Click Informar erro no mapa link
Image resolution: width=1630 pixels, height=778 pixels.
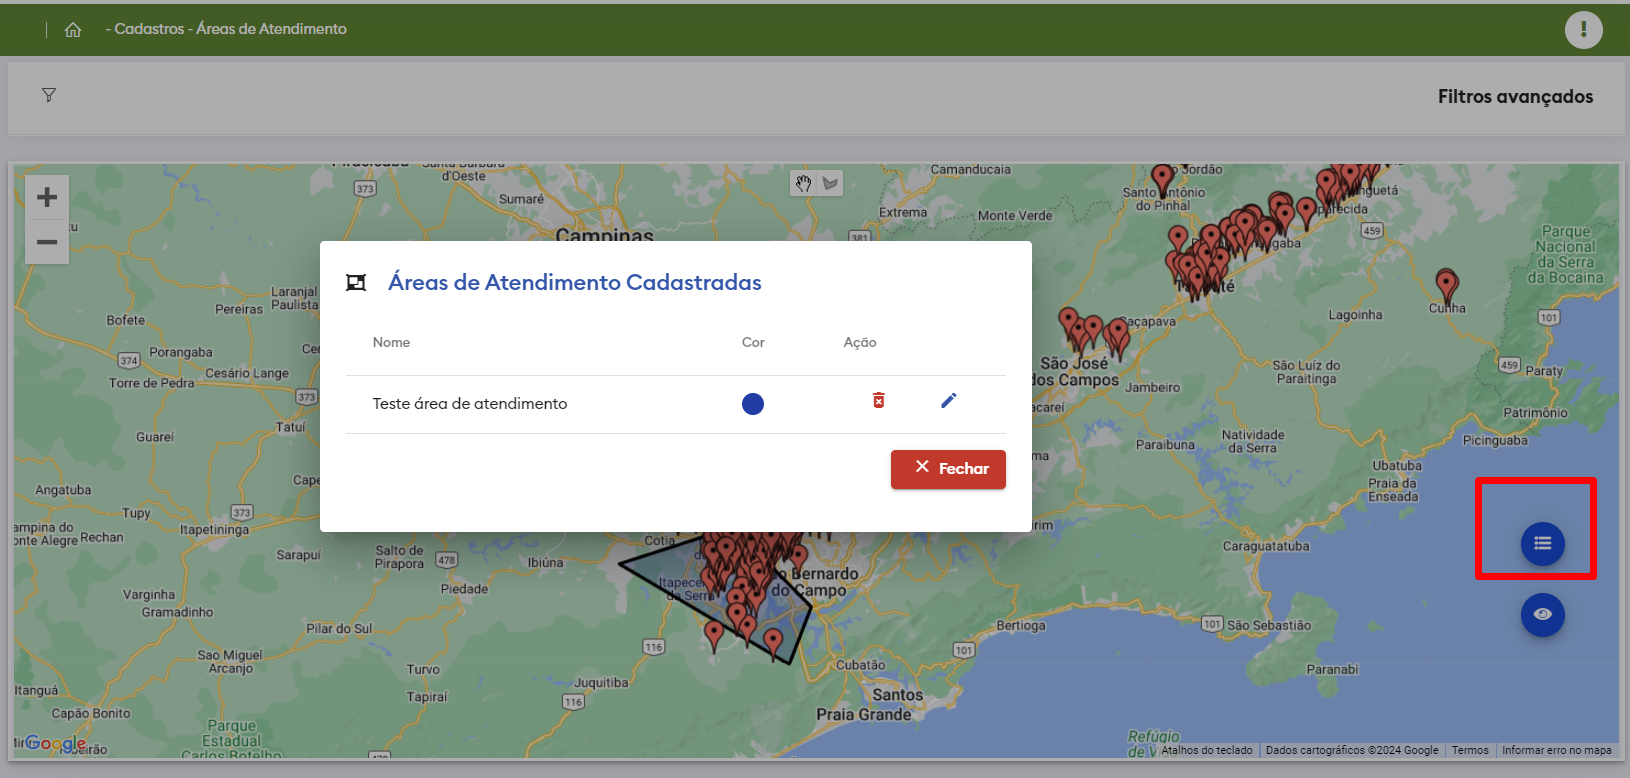tap(1556, 750)
